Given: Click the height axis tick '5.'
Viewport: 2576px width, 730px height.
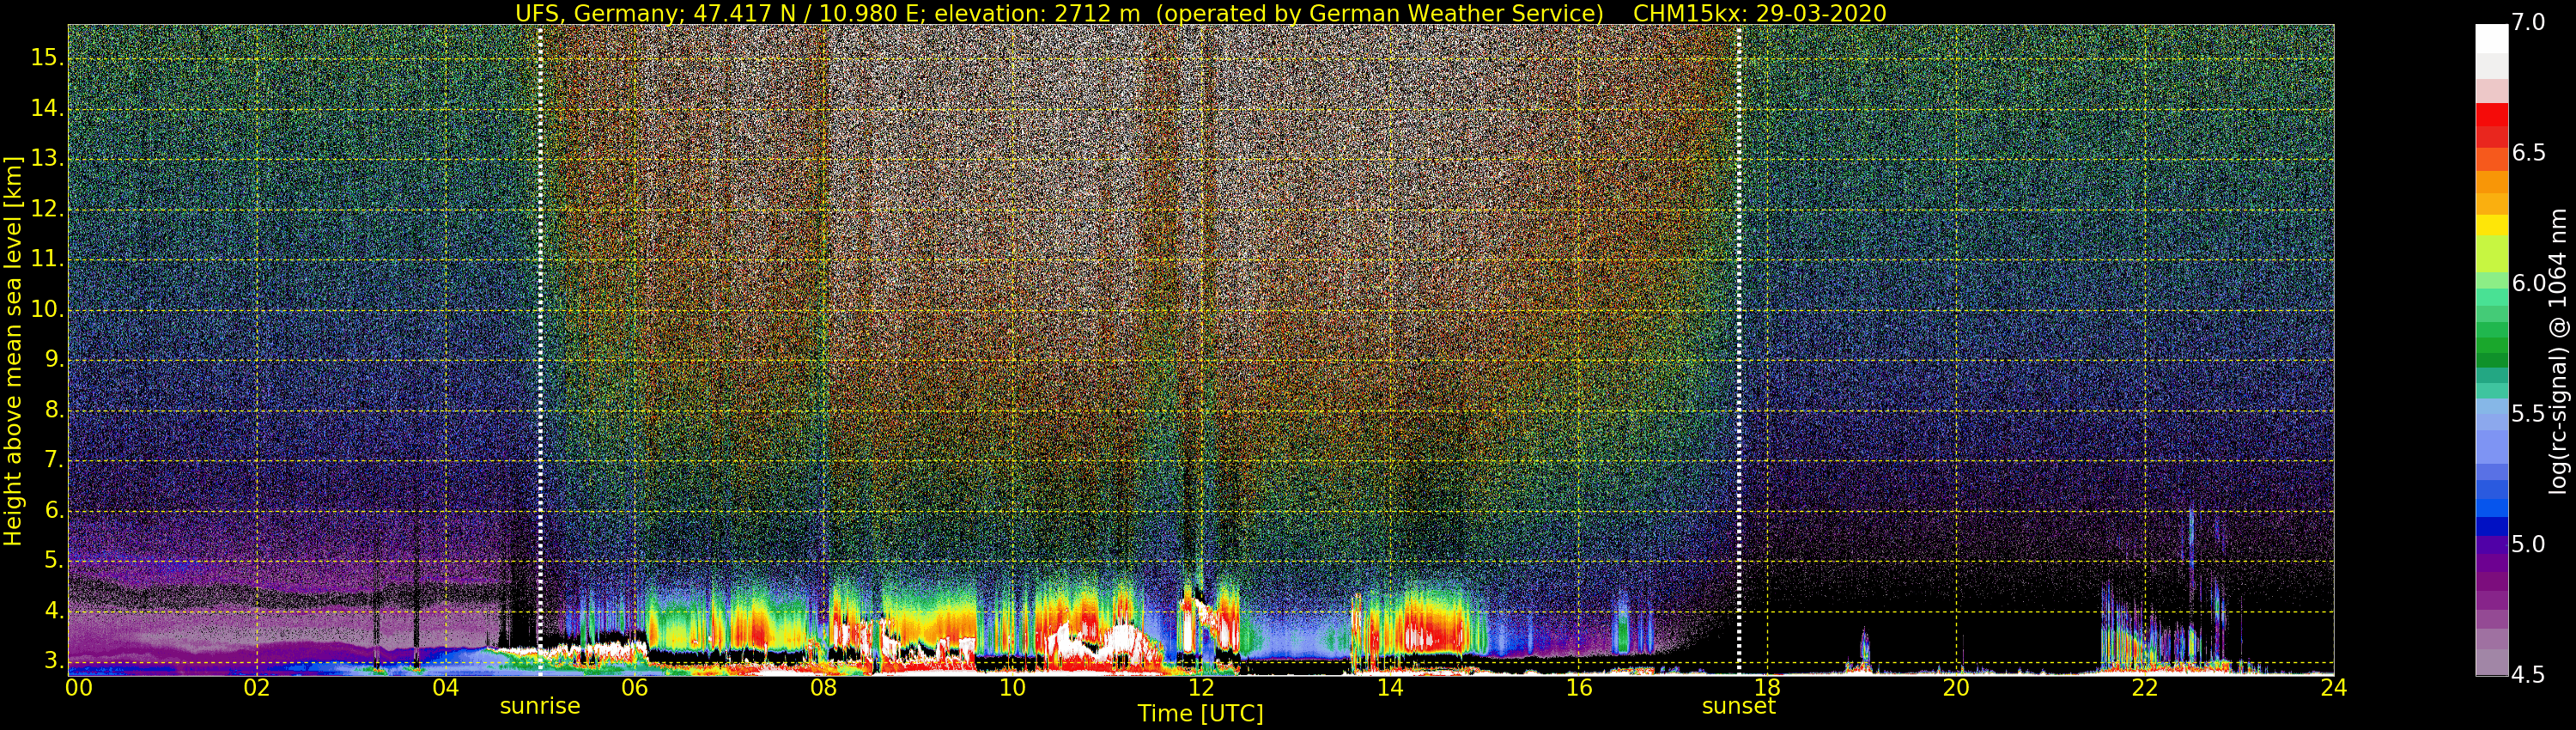Looking at the screenshot, I should pyautogui.click(x=54, y=560).
